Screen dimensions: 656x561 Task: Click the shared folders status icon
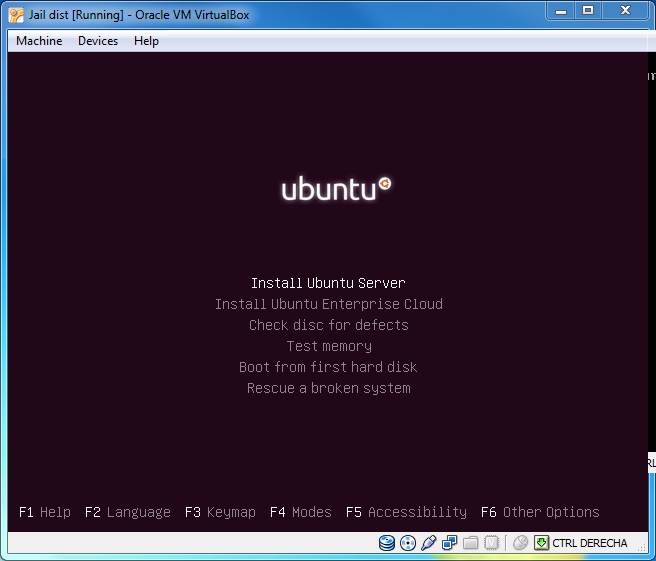coord(470,543)
